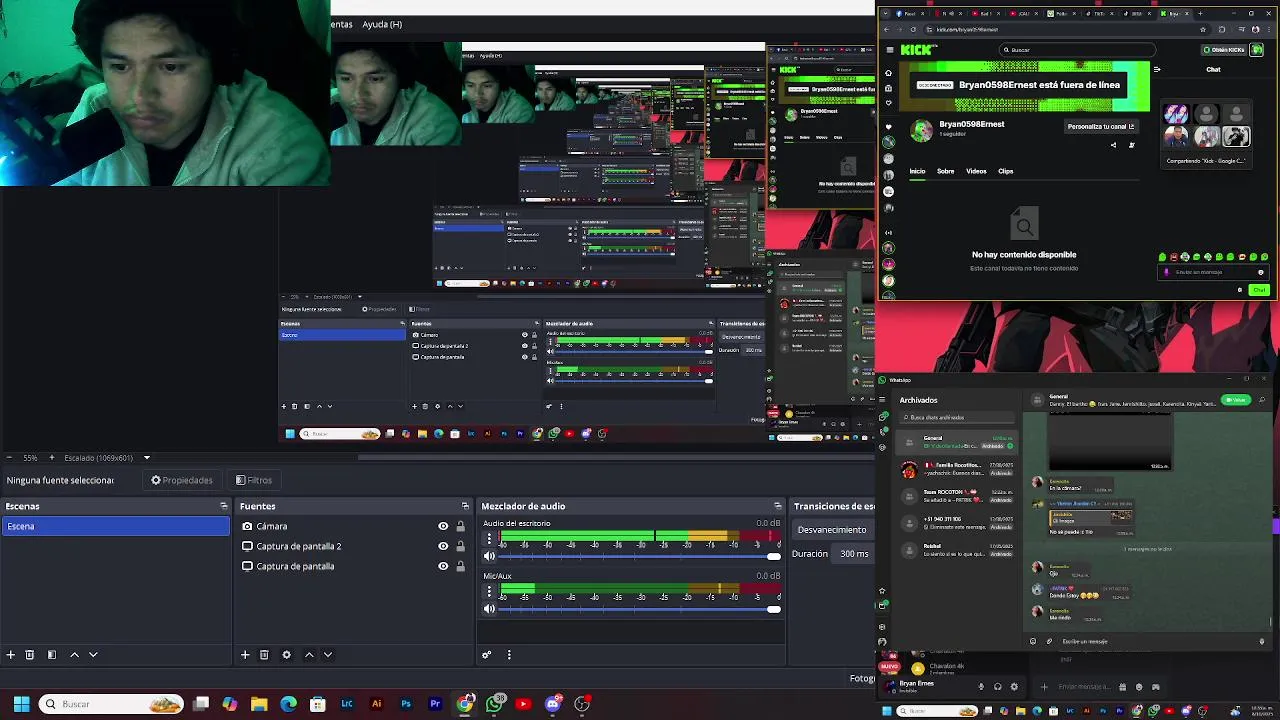The height and width of the screenshot is (720, 1280).
Task: Pop out the Fuentes dock panel
Action: coord(465,506)
